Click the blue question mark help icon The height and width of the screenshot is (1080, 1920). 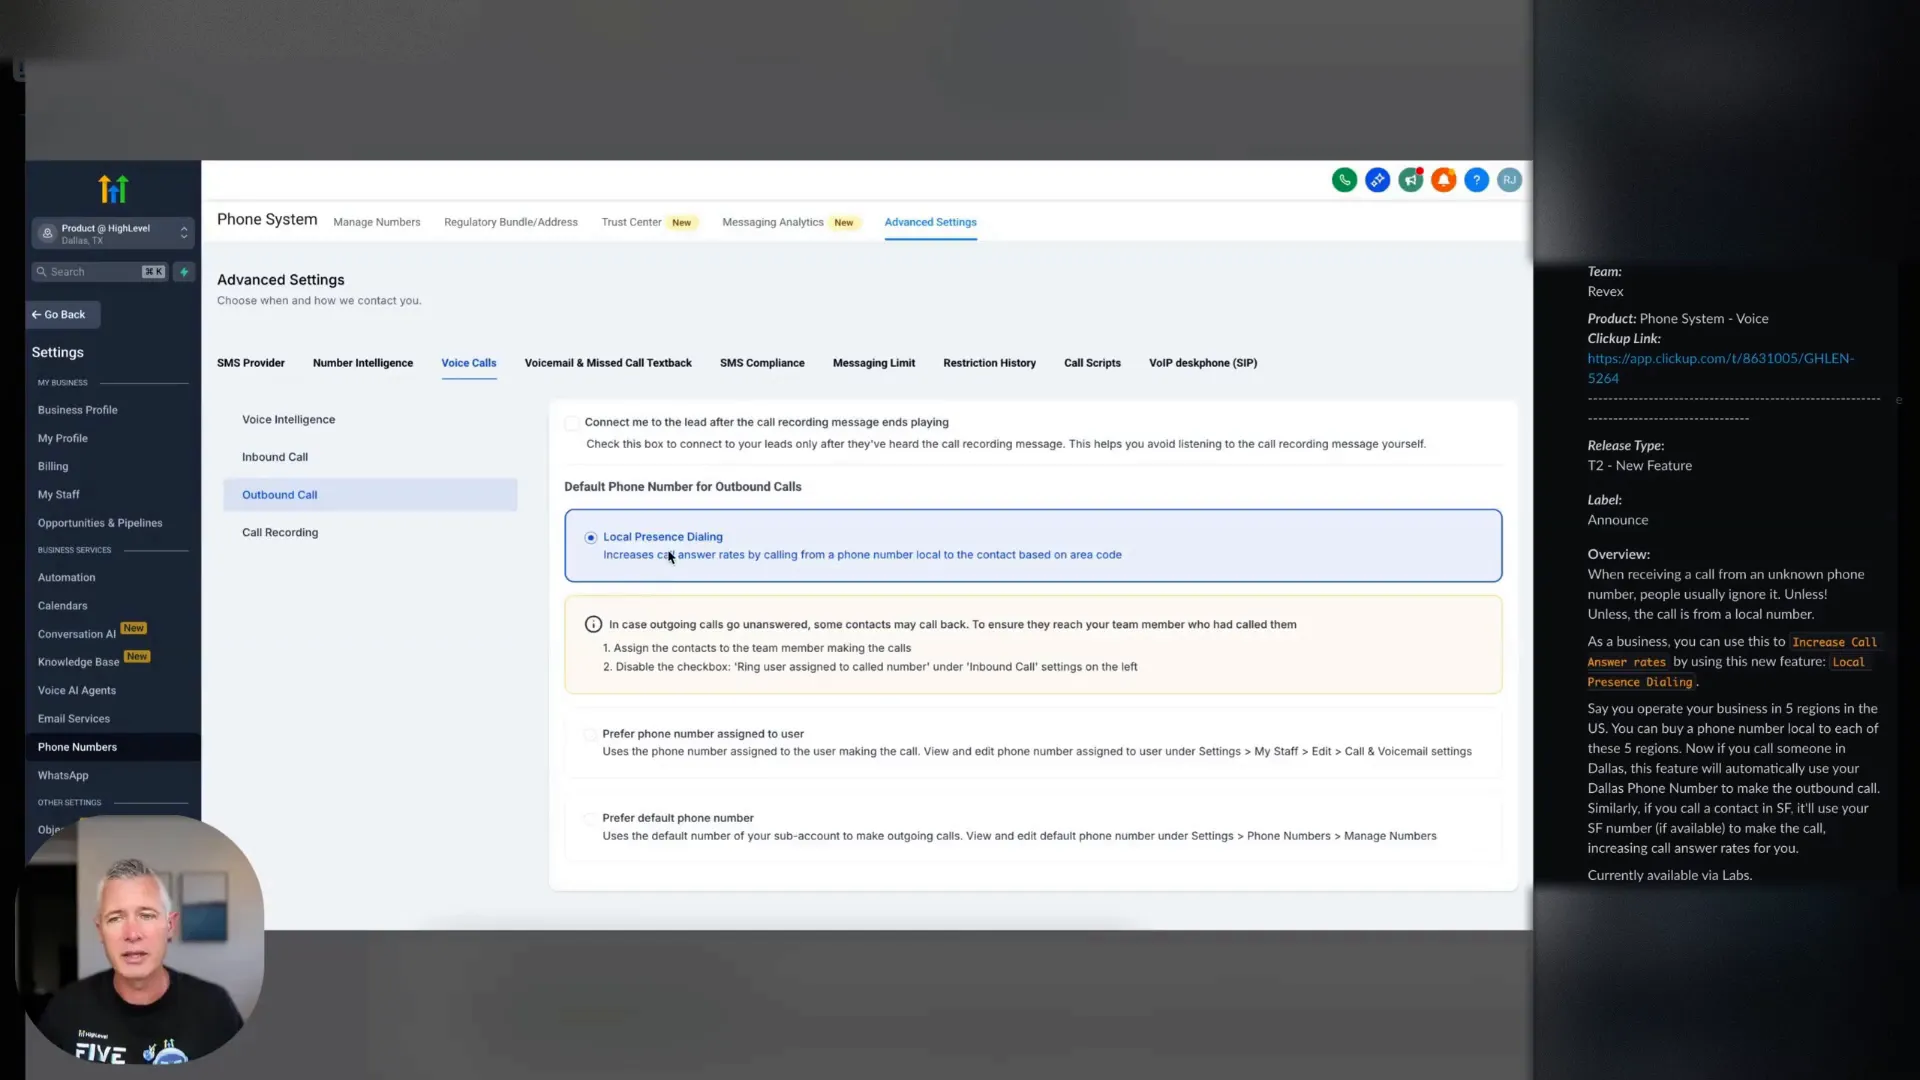pos(1476,180)
